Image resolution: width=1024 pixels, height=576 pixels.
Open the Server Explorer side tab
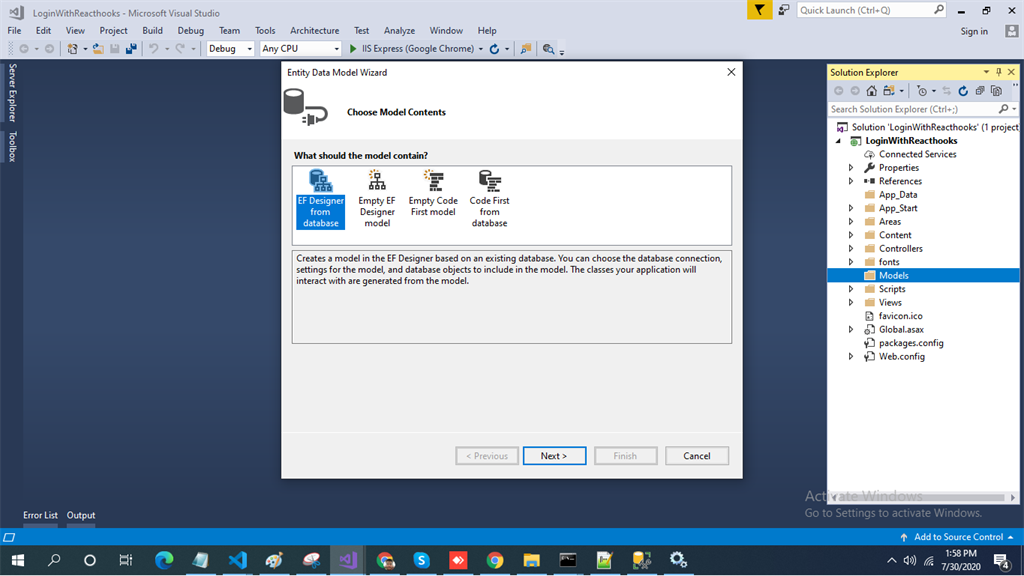point(12,92)
